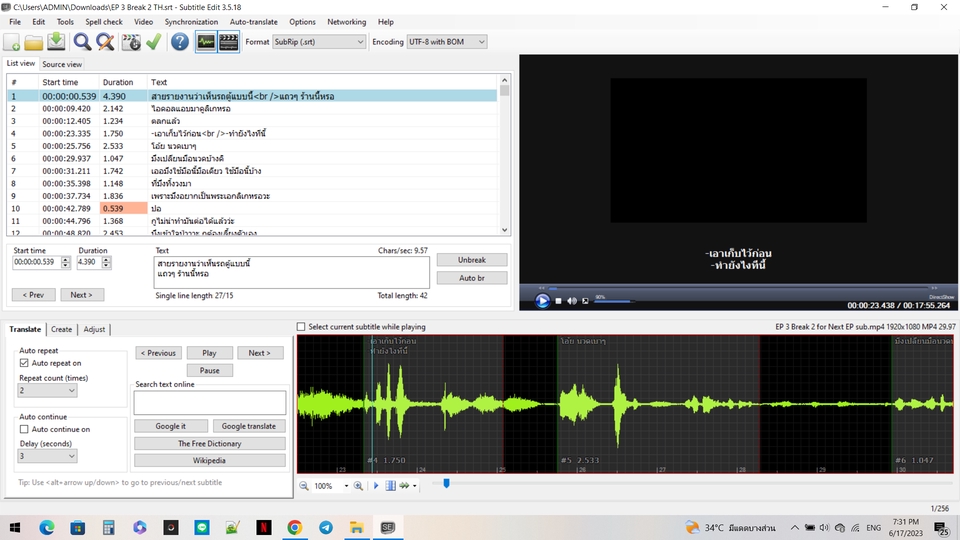Click the waveform position slider handle
This screenshot has width=960, height=540.
(x=446, y=483)
